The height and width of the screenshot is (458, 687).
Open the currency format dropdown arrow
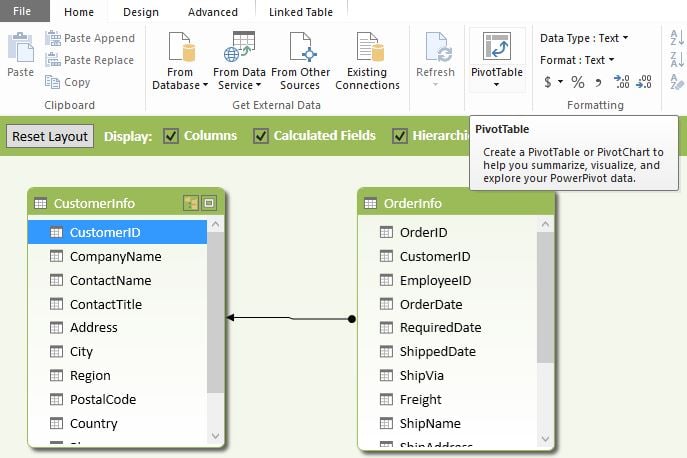[561, 82]
